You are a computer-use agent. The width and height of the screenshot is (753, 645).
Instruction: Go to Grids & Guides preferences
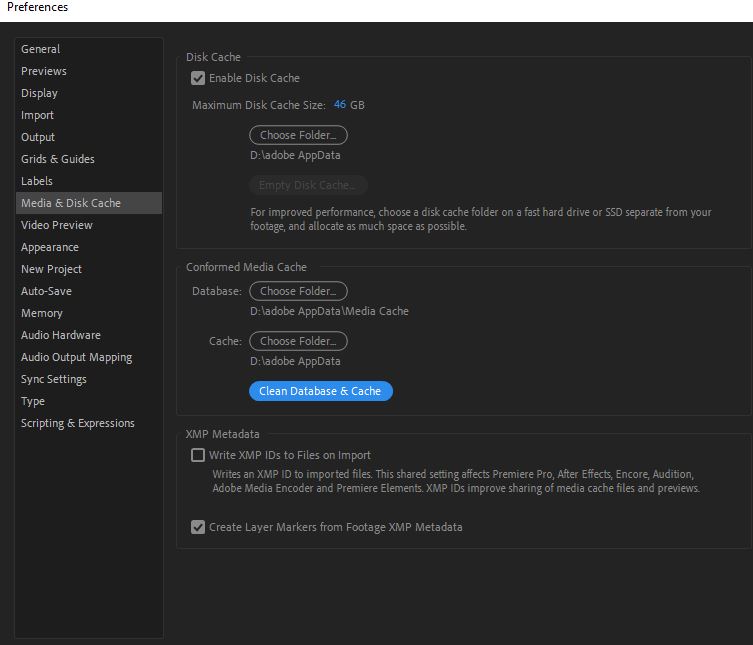58,159
